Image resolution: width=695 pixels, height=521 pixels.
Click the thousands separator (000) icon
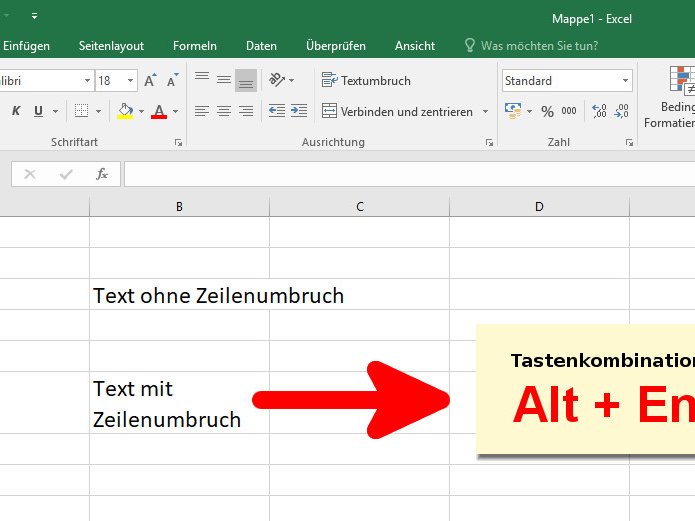coord(569,111)
